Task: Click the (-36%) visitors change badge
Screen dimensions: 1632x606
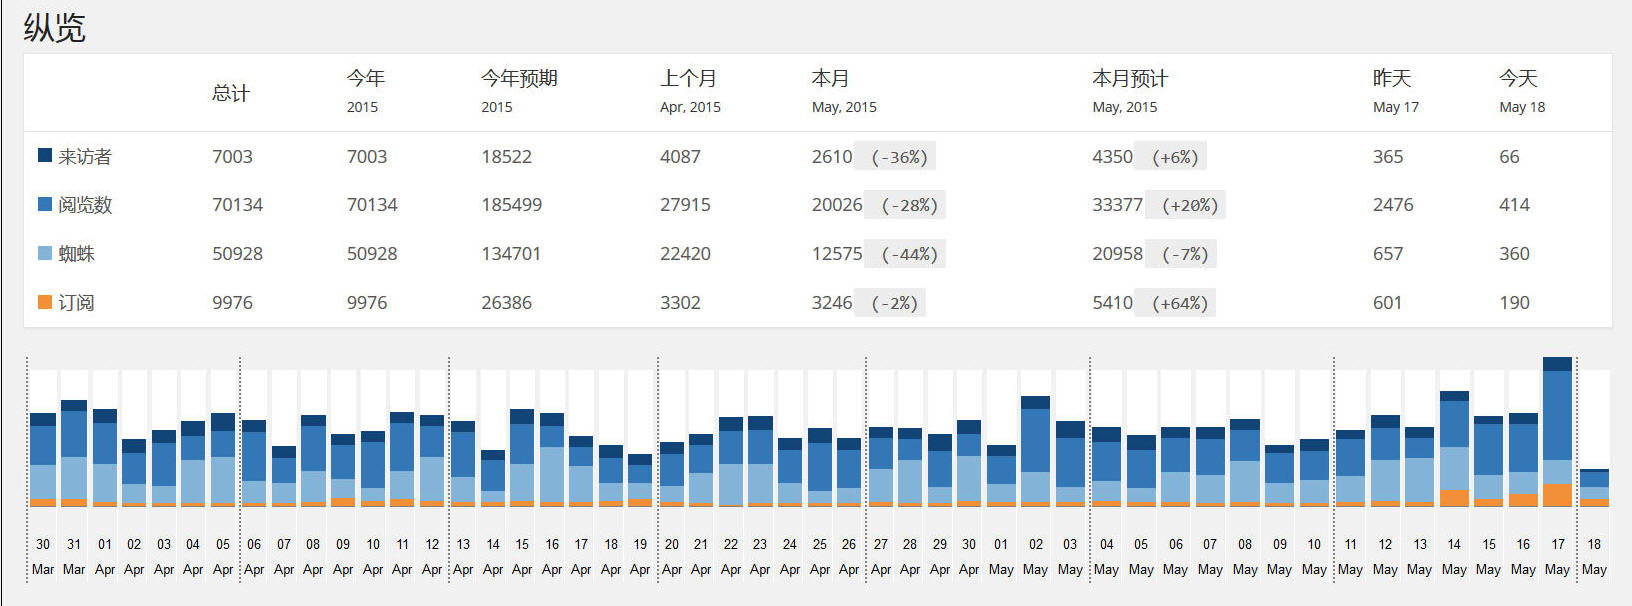Action: pyautogui.click(x=899, y=157)
